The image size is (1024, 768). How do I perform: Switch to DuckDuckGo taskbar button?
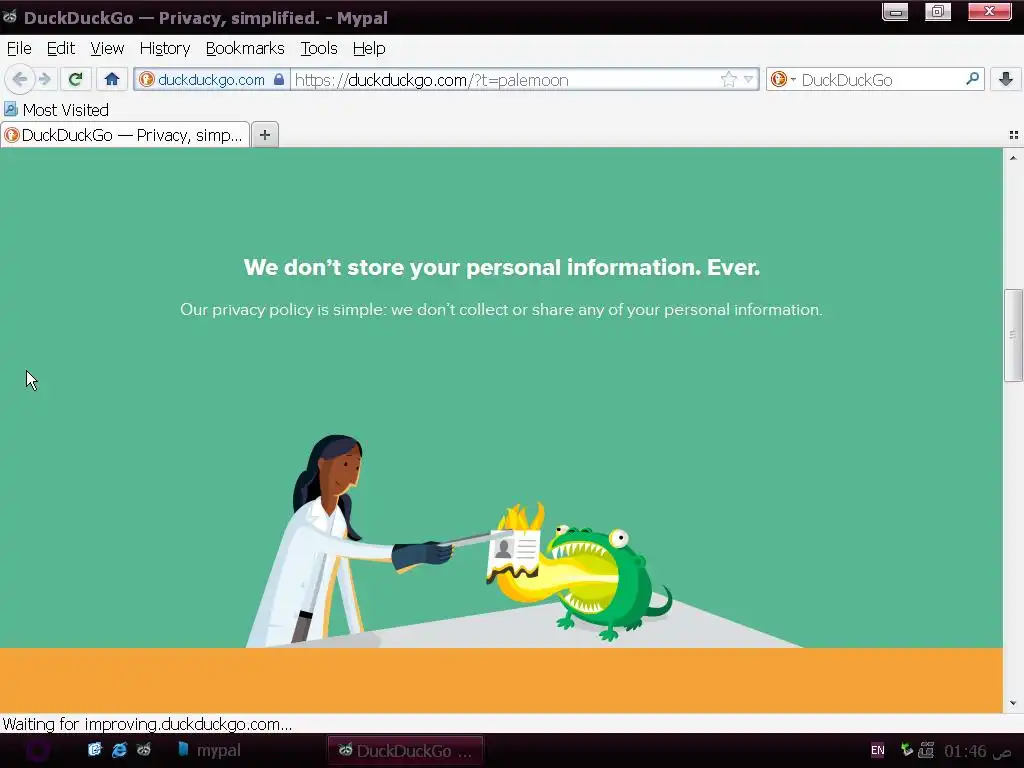click(x=405, y=750)
